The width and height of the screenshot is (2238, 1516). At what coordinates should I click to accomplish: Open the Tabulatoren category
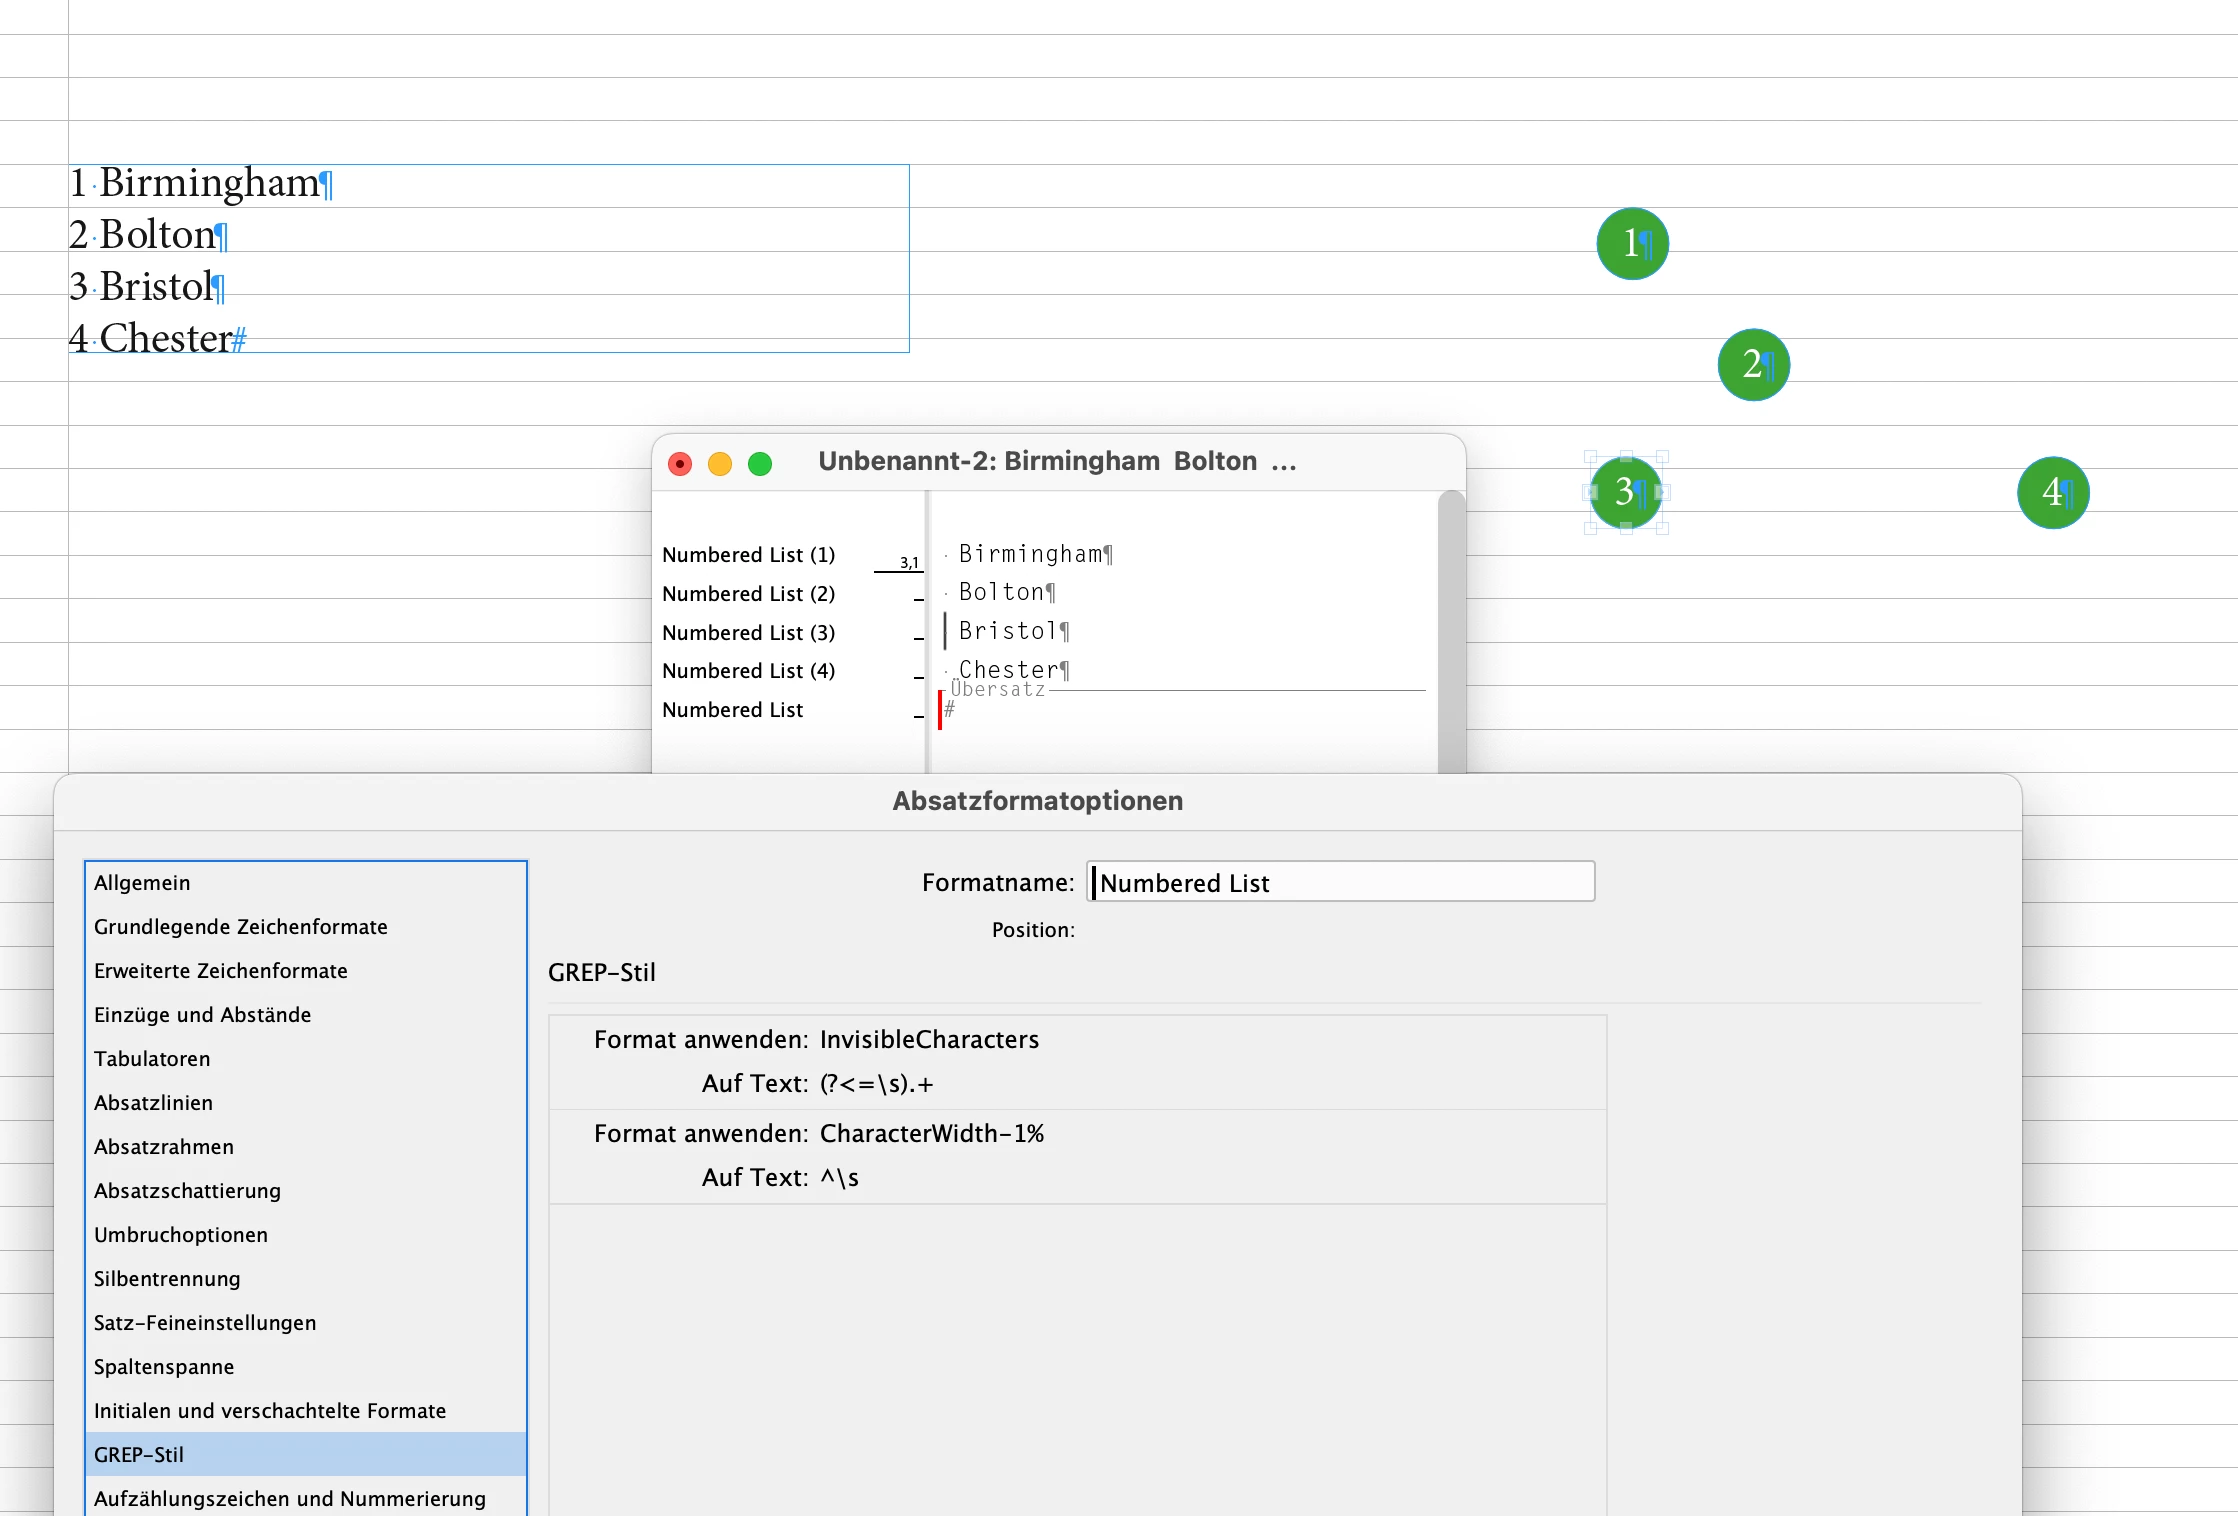click(x=152, y=1058)
